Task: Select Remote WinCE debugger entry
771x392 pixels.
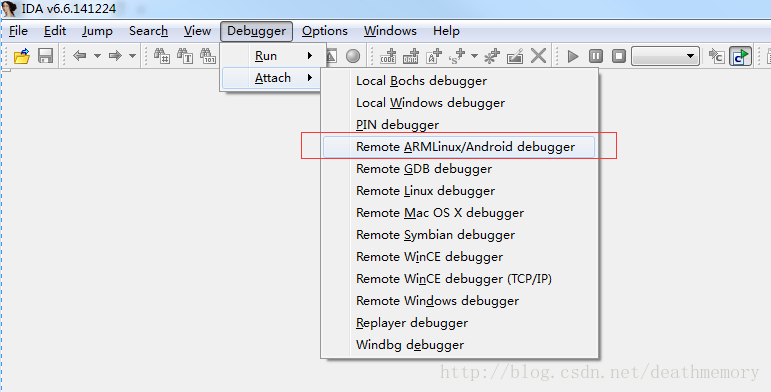Action: click(459, 257)
